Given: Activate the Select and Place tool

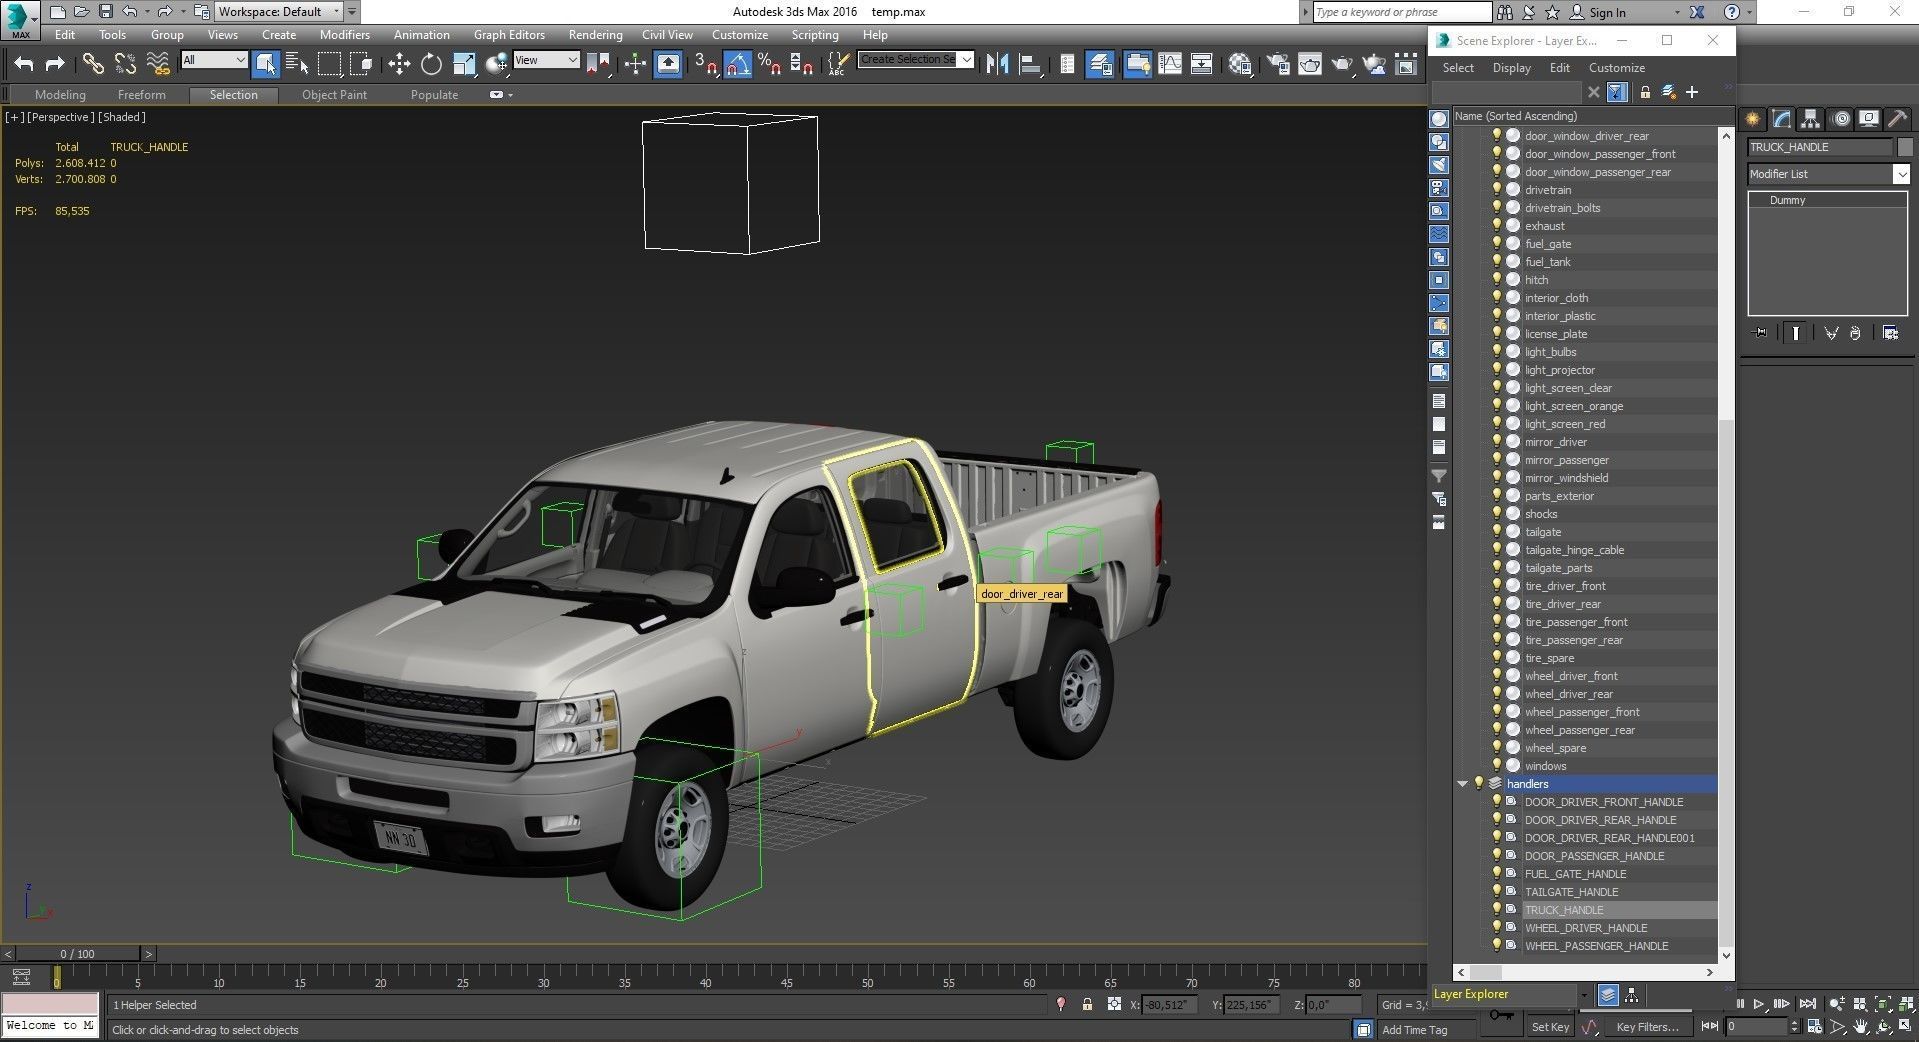Looking at the screenshot, I should click(496, 64).
